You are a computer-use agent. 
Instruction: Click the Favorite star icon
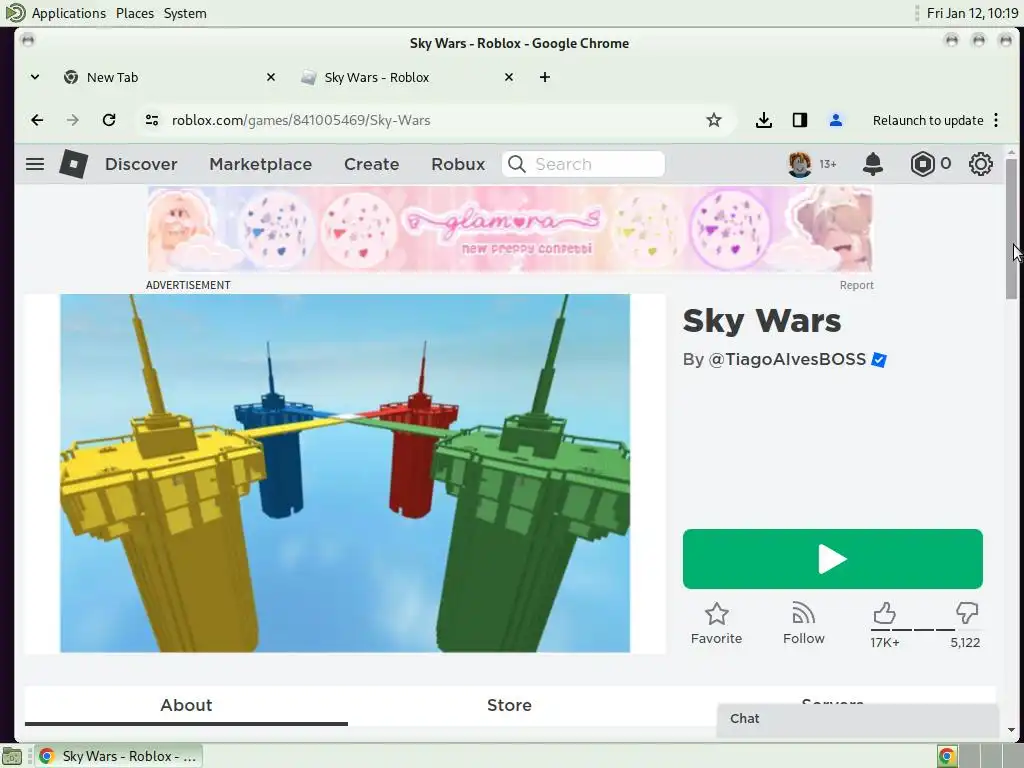point(716,614)
